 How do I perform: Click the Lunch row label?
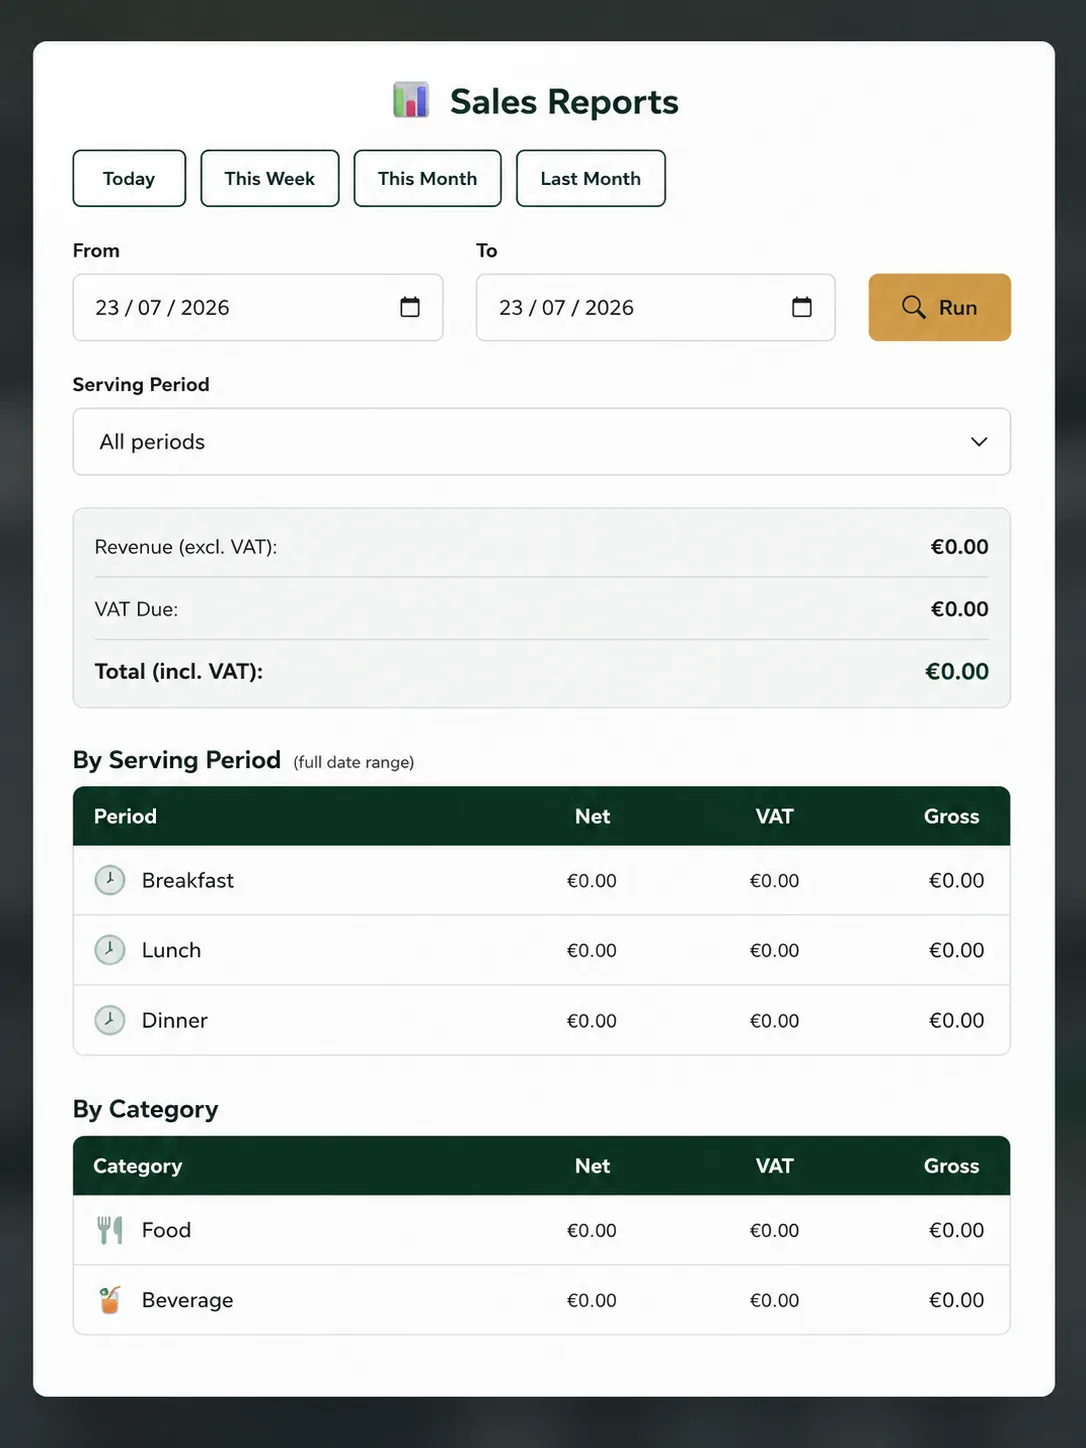pos(171,950)
